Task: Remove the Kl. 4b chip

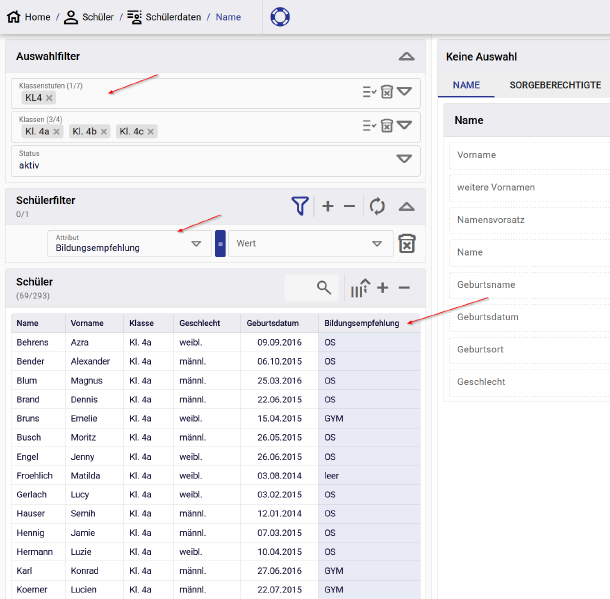Action: click(x=104, y=131)
